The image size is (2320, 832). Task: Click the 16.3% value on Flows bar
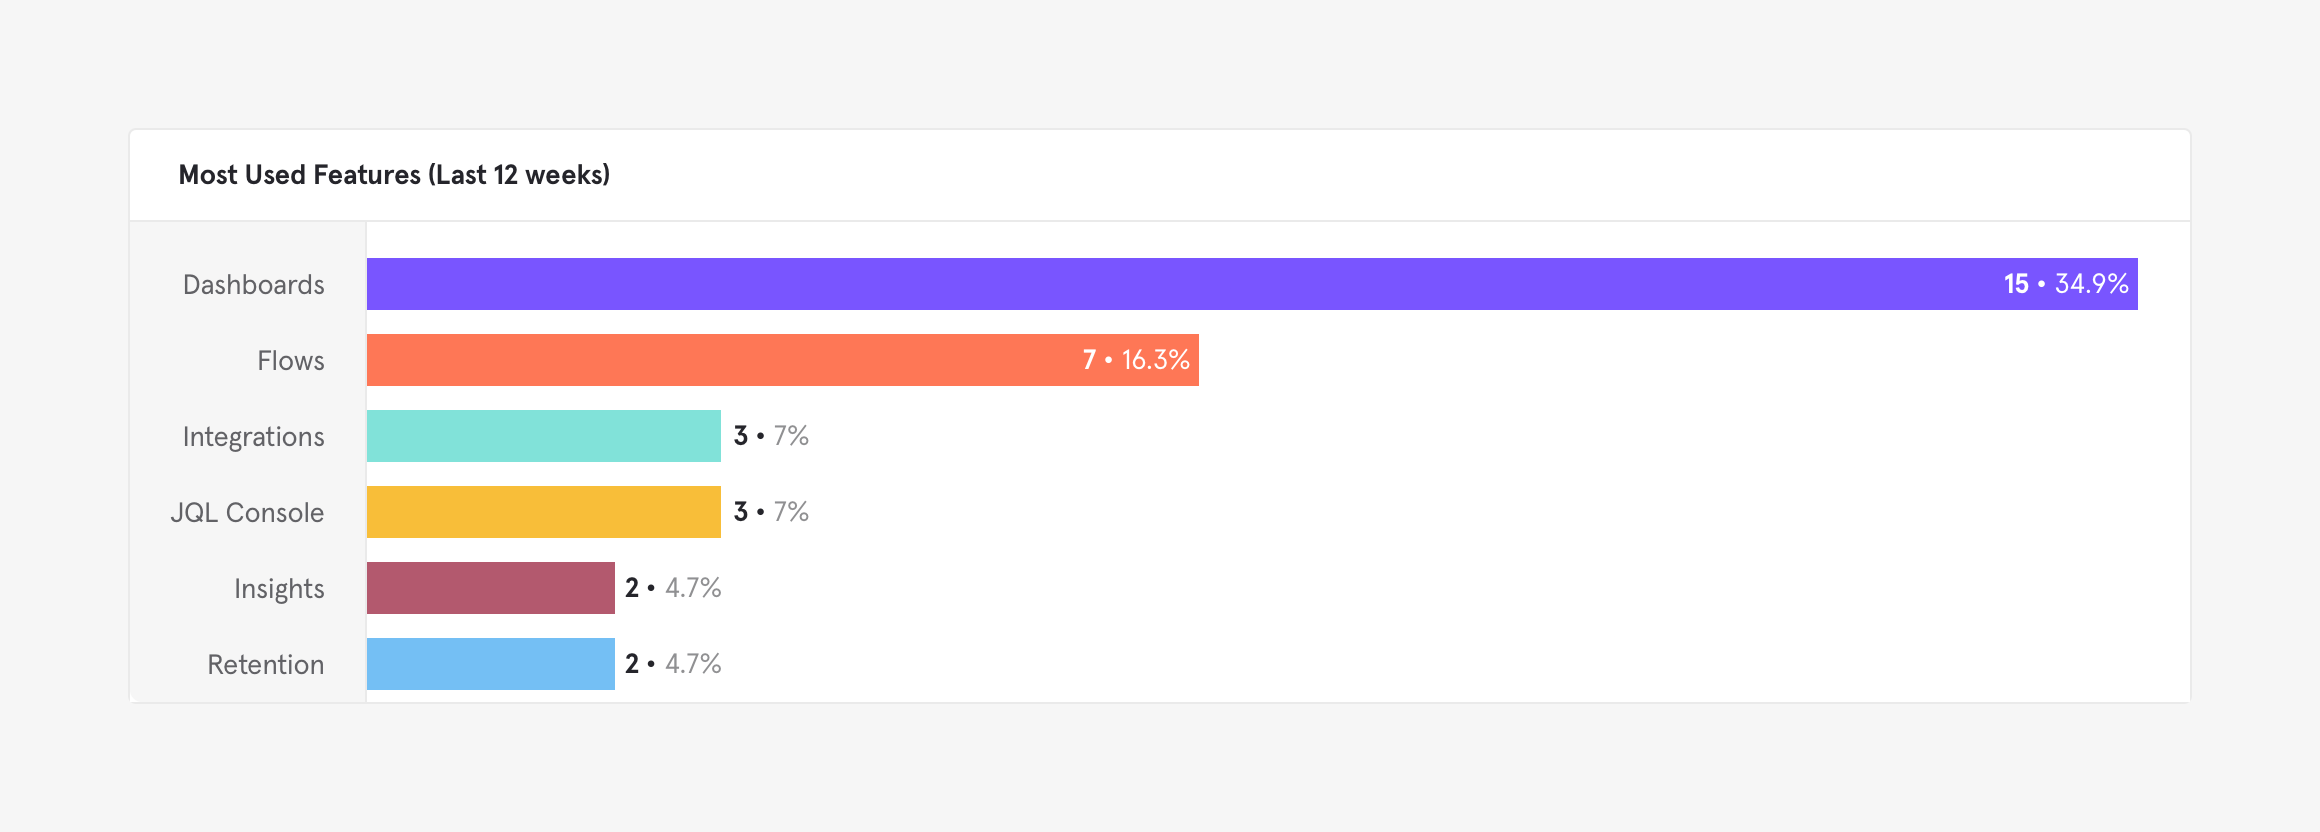(x=1155, y=360)
